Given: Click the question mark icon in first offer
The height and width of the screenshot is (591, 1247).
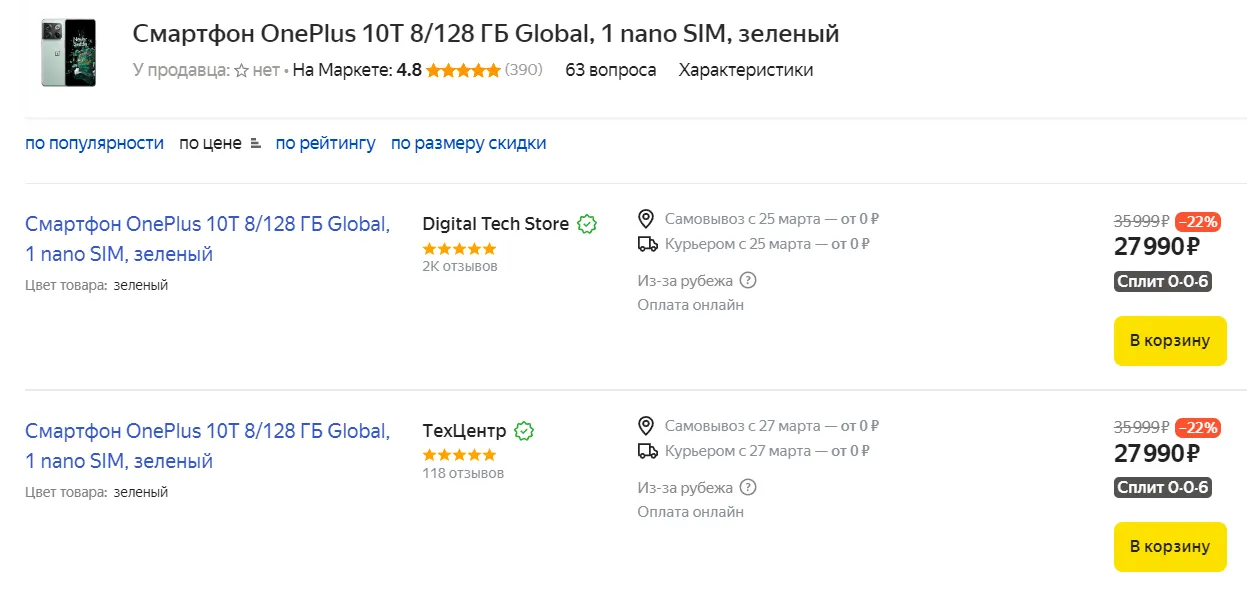Looking at the screenshot, I should 748,281.
